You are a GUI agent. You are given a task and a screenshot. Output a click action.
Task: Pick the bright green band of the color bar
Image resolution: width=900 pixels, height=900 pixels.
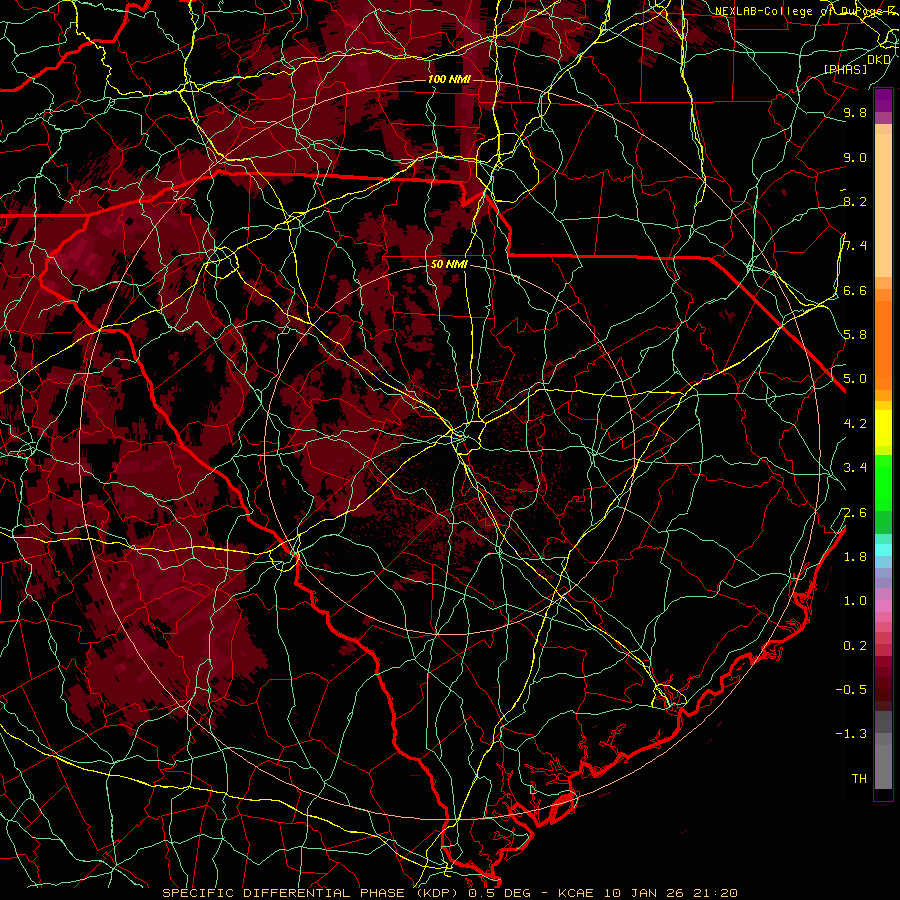click(x=883, y=484)
